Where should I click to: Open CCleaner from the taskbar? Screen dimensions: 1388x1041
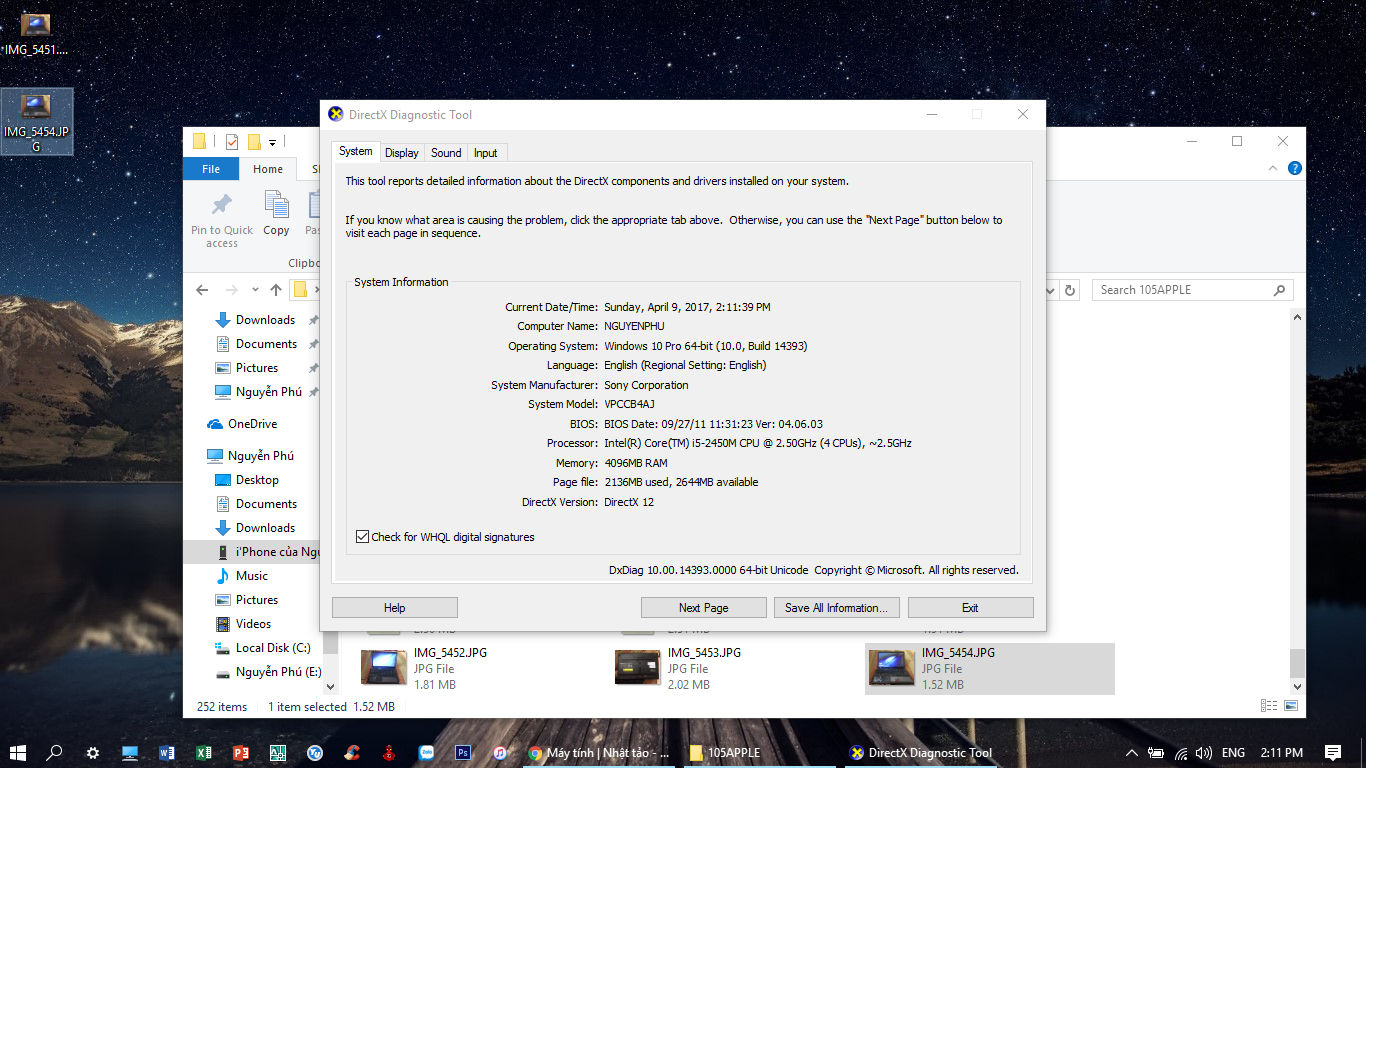point(352,753)
